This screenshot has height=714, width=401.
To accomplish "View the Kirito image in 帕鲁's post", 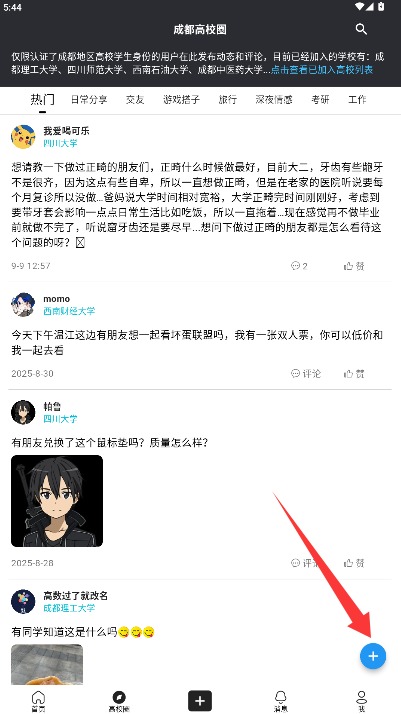I will click(x=57, y=501).
